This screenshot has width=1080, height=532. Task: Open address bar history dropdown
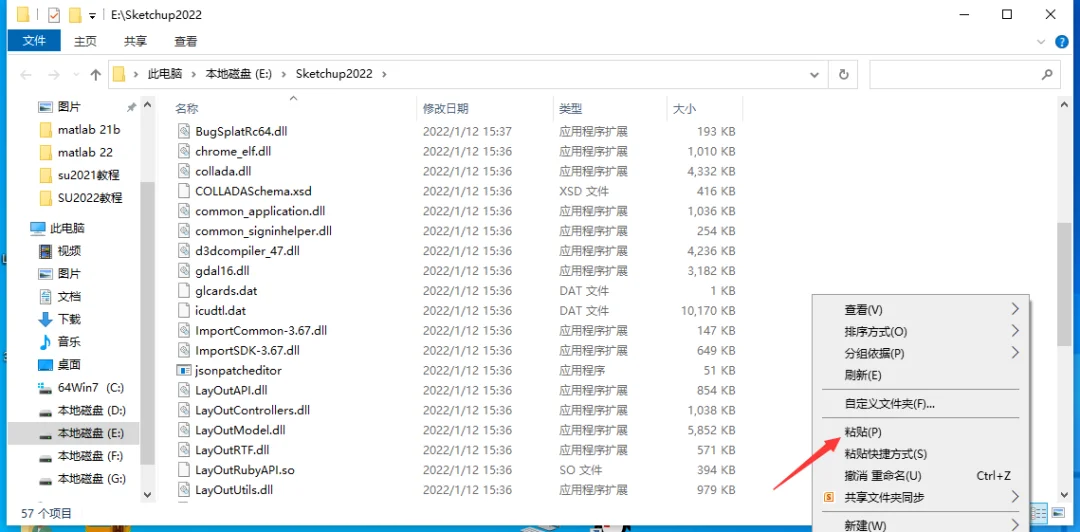tap(816, 74)
